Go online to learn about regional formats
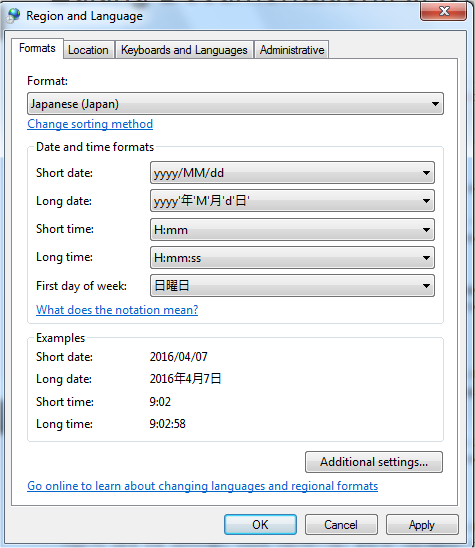475x548 pixels. (x=203, y=486)
